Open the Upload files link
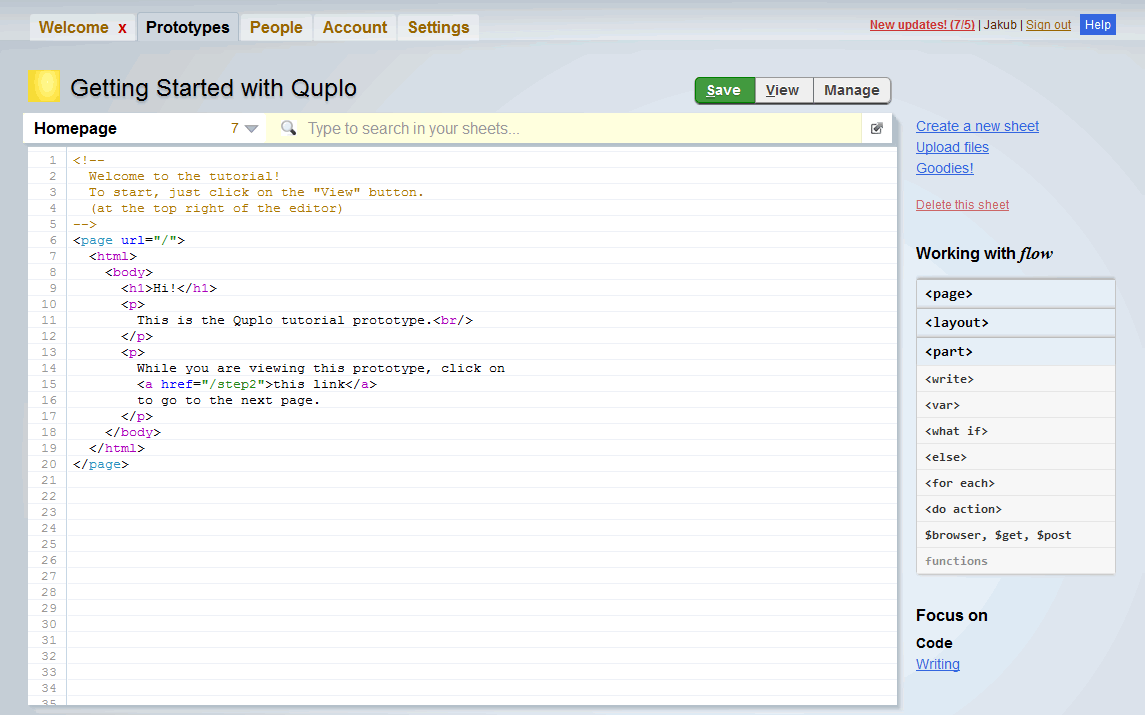 point(952,148)
